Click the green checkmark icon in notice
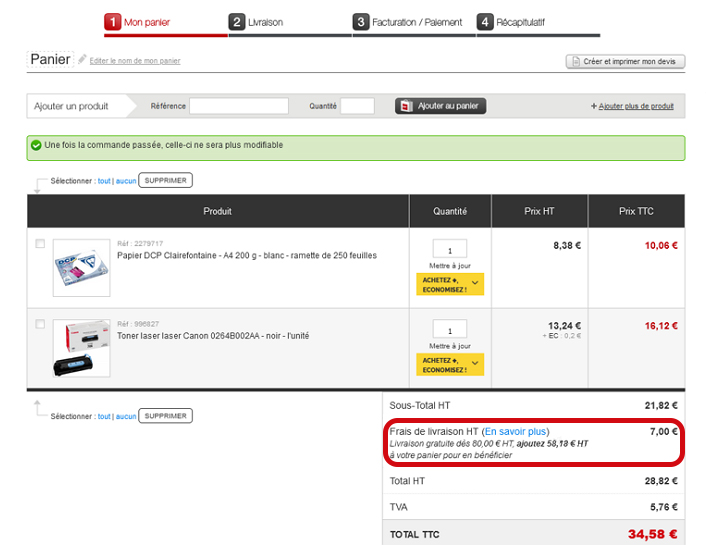 (36, 146)
